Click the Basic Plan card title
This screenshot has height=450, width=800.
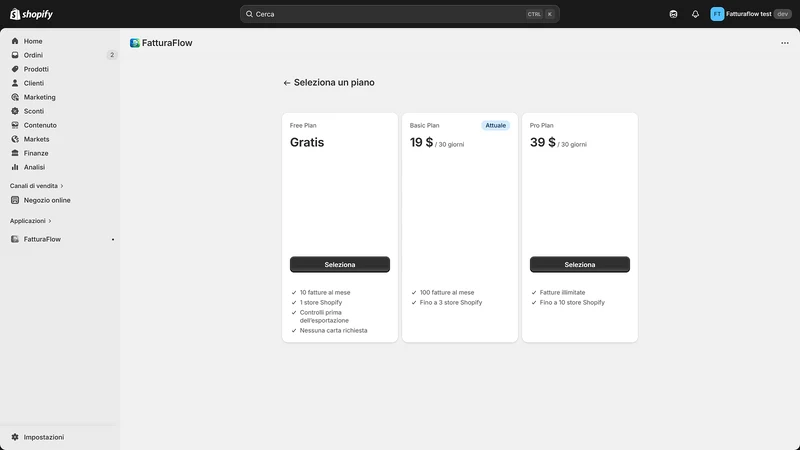point(424,126)
